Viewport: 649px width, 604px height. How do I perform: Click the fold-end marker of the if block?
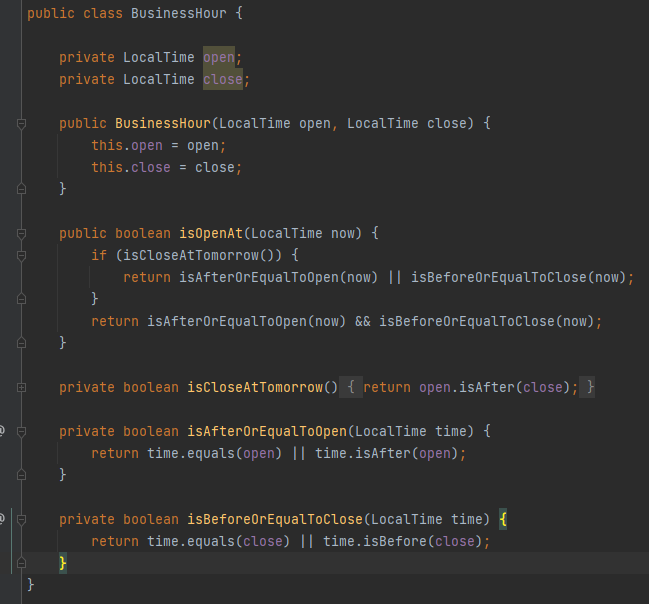click(x=22, y=298)
